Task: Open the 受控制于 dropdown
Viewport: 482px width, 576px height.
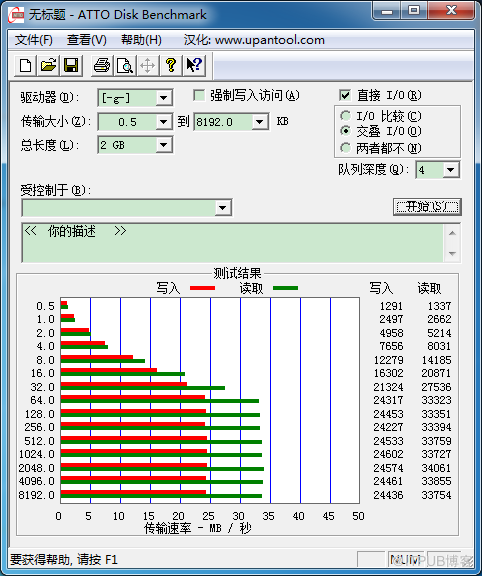Action: pos(223,208)
